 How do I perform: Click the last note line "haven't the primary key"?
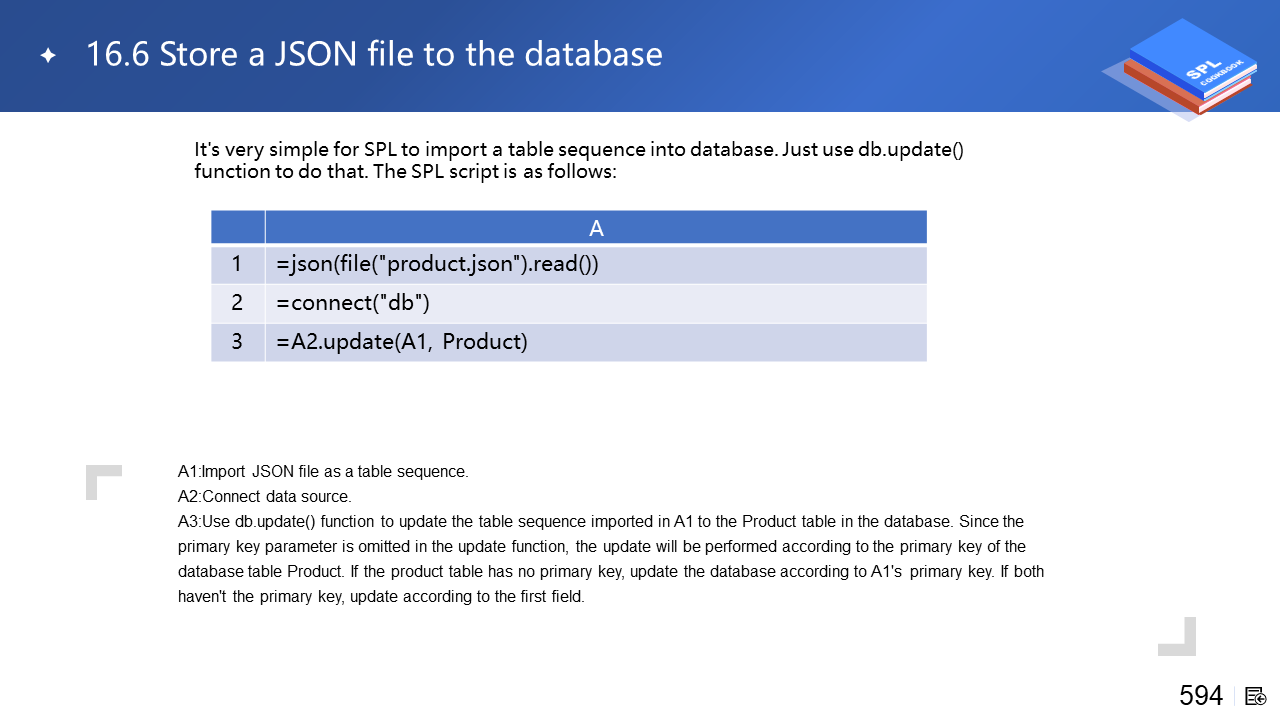[x=381, y=597]
